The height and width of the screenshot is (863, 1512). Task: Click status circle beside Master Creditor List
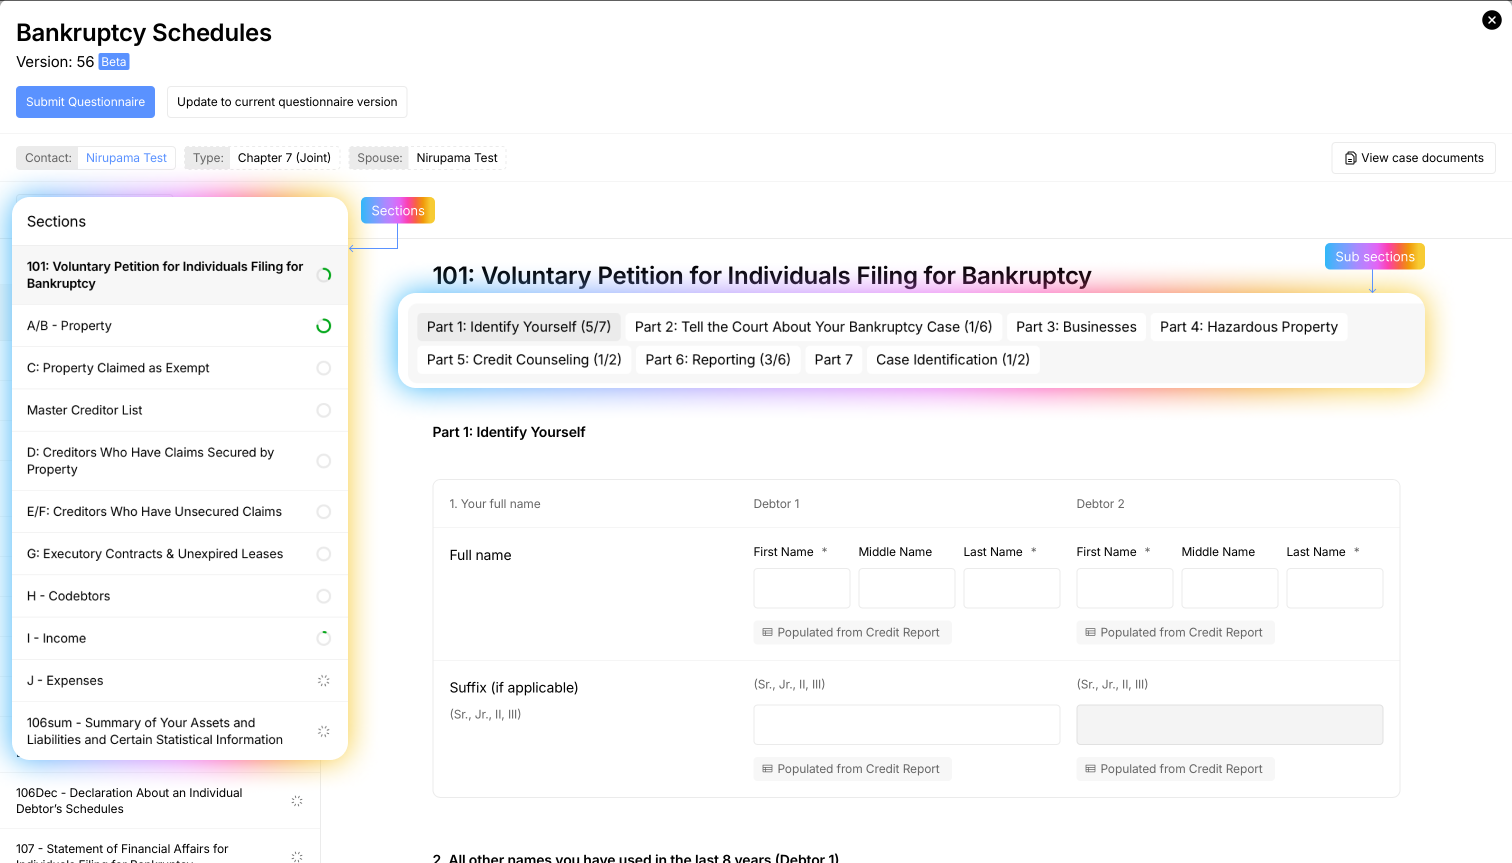coord(323,410)
